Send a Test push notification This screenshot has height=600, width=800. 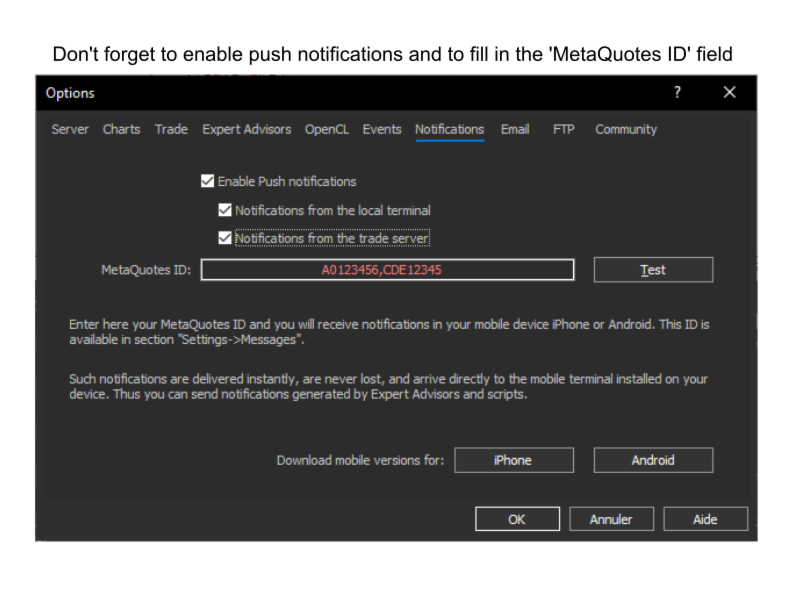(x=653, y=270)
